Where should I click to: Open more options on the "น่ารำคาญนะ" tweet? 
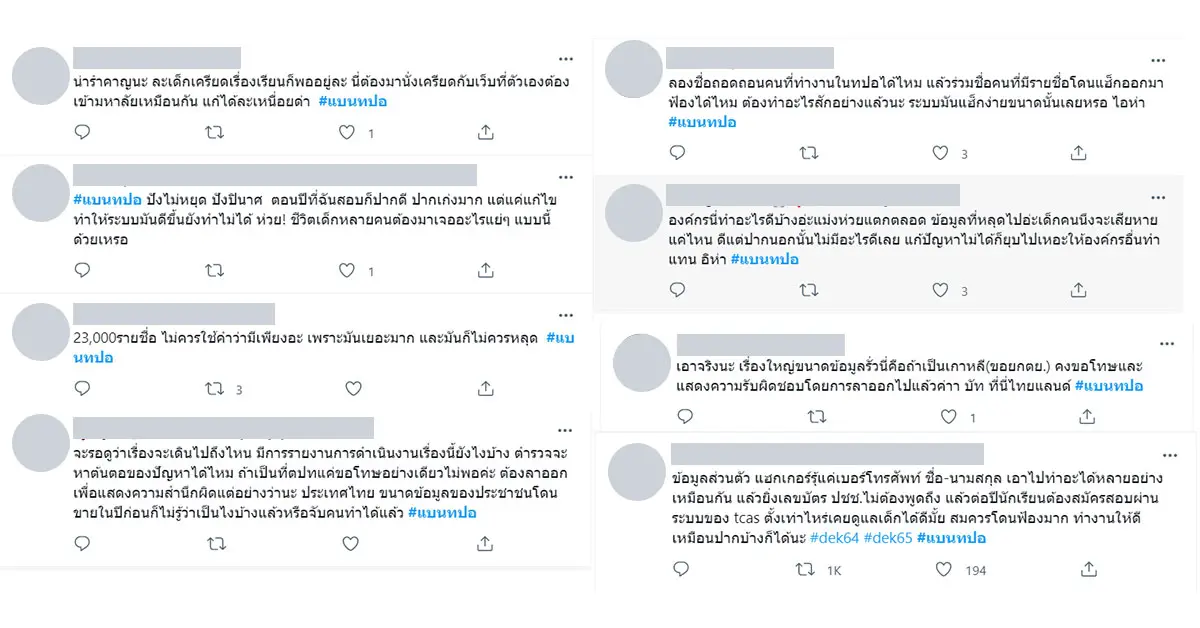[x=566, y=59]
